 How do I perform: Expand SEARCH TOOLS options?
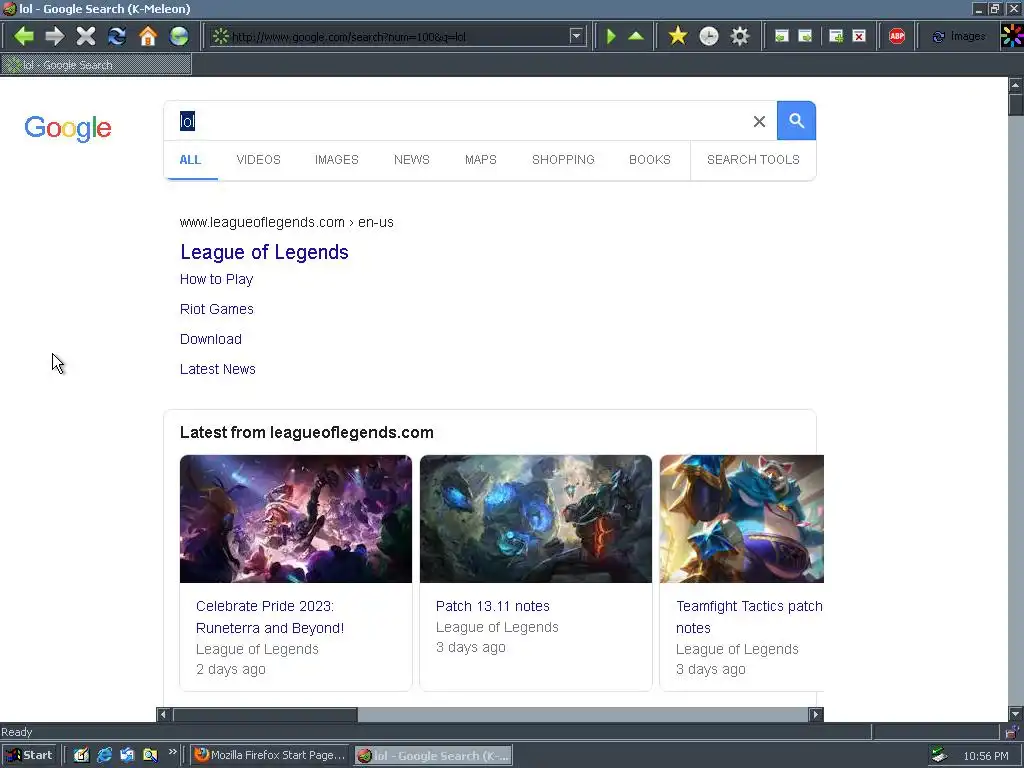[753, 160]
